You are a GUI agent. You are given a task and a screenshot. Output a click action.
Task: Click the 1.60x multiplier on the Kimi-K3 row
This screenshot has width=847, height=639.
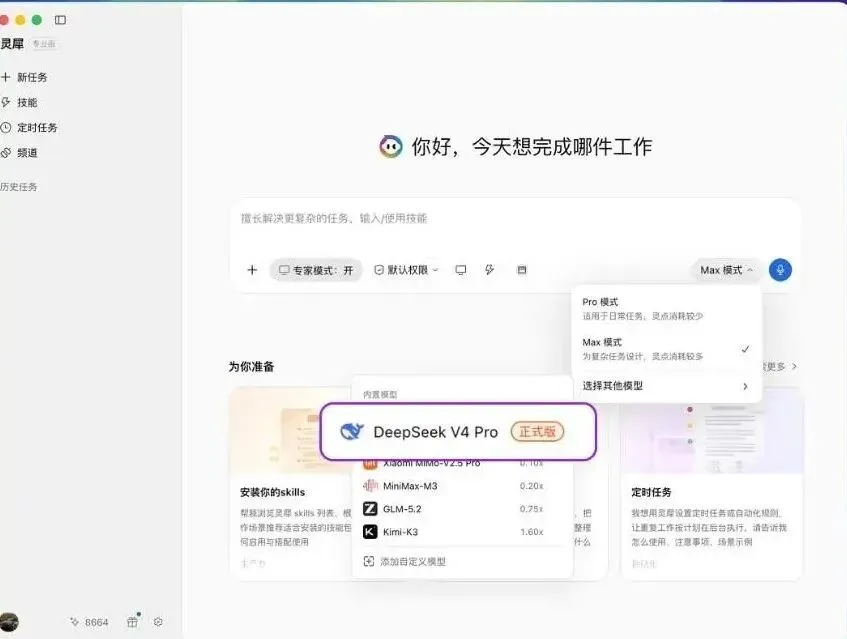click(x=532, y=532)
